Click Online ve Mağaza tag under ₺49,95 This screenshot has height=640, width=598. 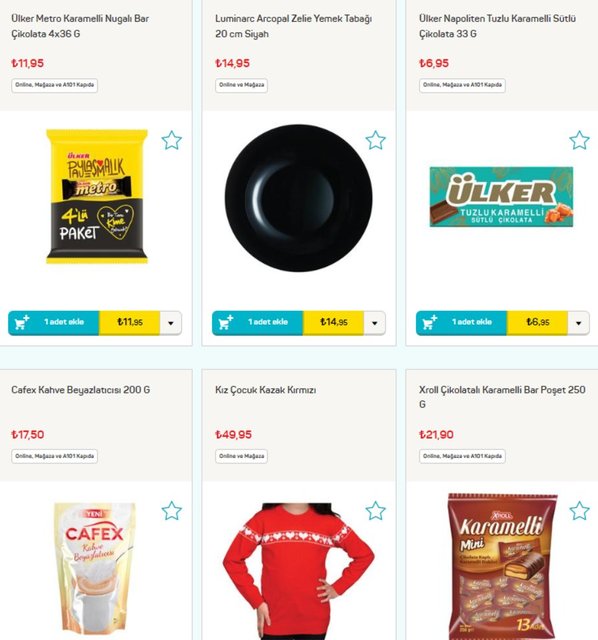(241, 456)
